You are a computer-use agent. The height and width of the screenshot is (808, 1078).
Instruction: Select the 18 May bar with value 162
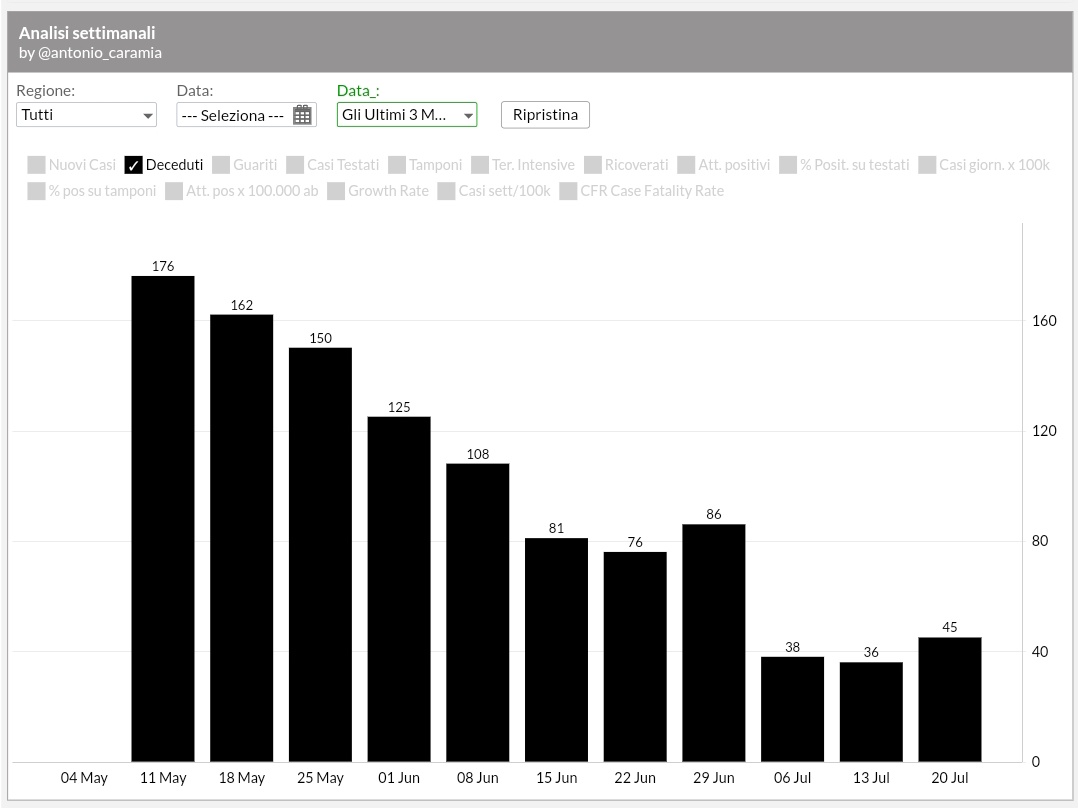pyautogui.click(x=241, y=538)
